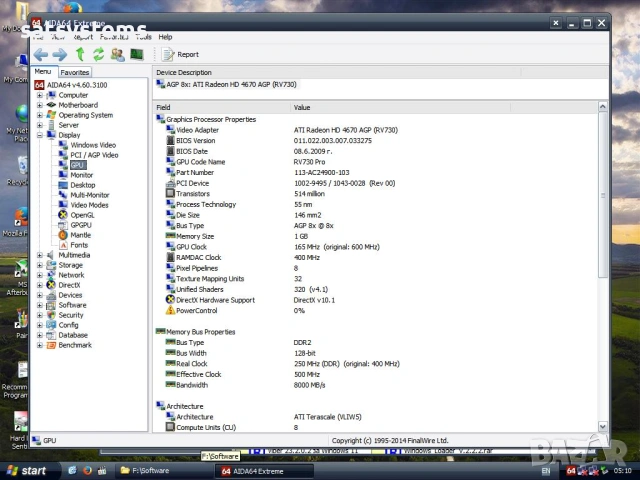Switch to the Favorites tab
The height and width of the screenshot is (480, 640).
75,72
